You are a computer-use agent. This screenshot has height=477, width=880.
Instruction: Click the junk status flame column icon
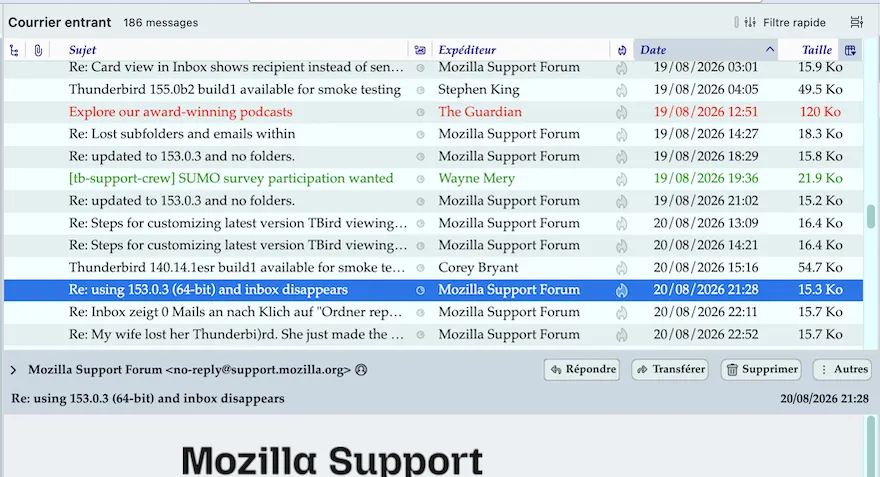point(621,51)
